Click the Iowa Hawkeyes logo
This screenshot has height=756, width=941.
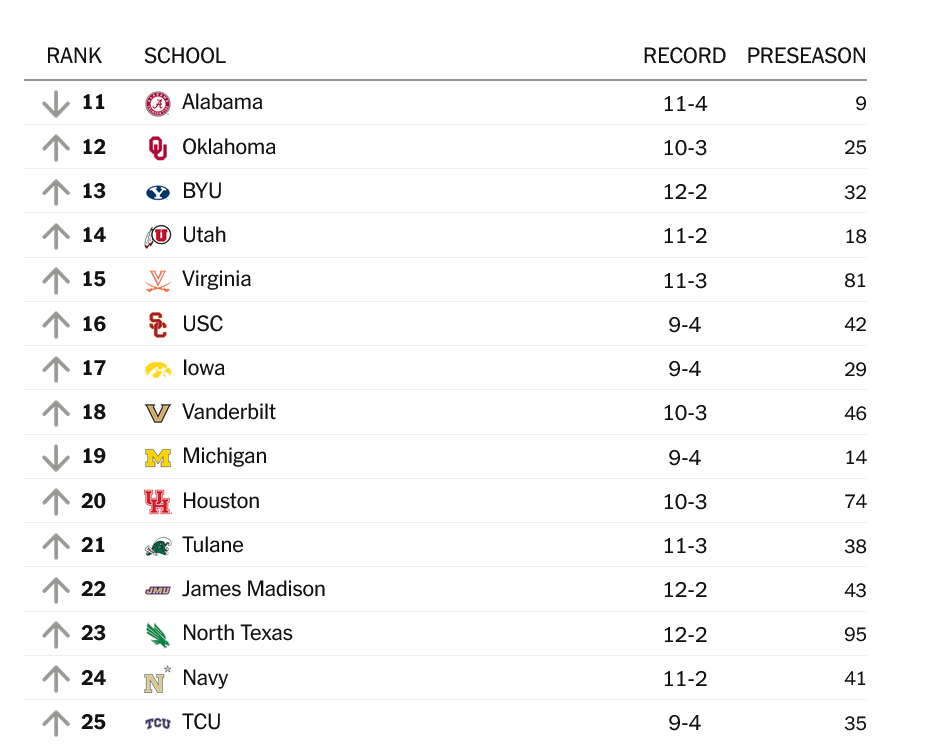(x=157, y=369)
